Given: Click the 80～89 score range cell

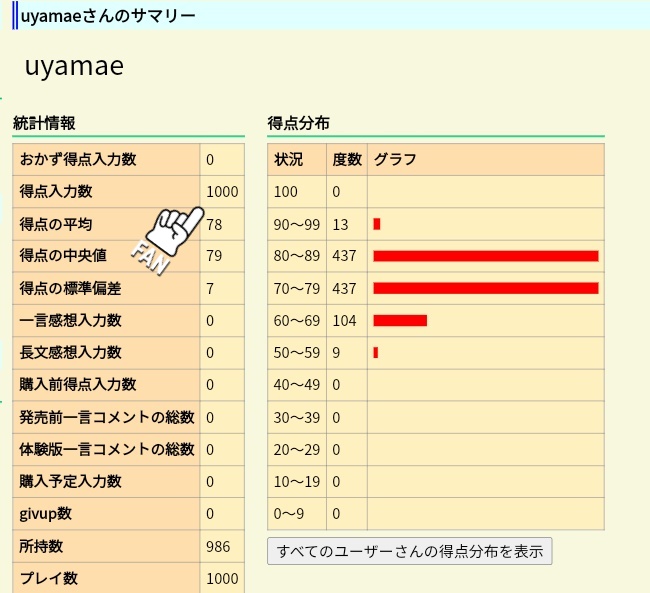Looking at the screenshot, I should point(297,256).
